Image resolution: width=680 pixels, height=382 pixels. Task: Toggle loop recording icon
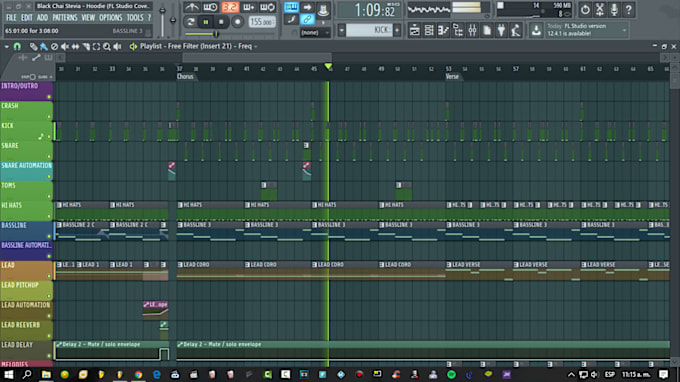tap(268, 7)
